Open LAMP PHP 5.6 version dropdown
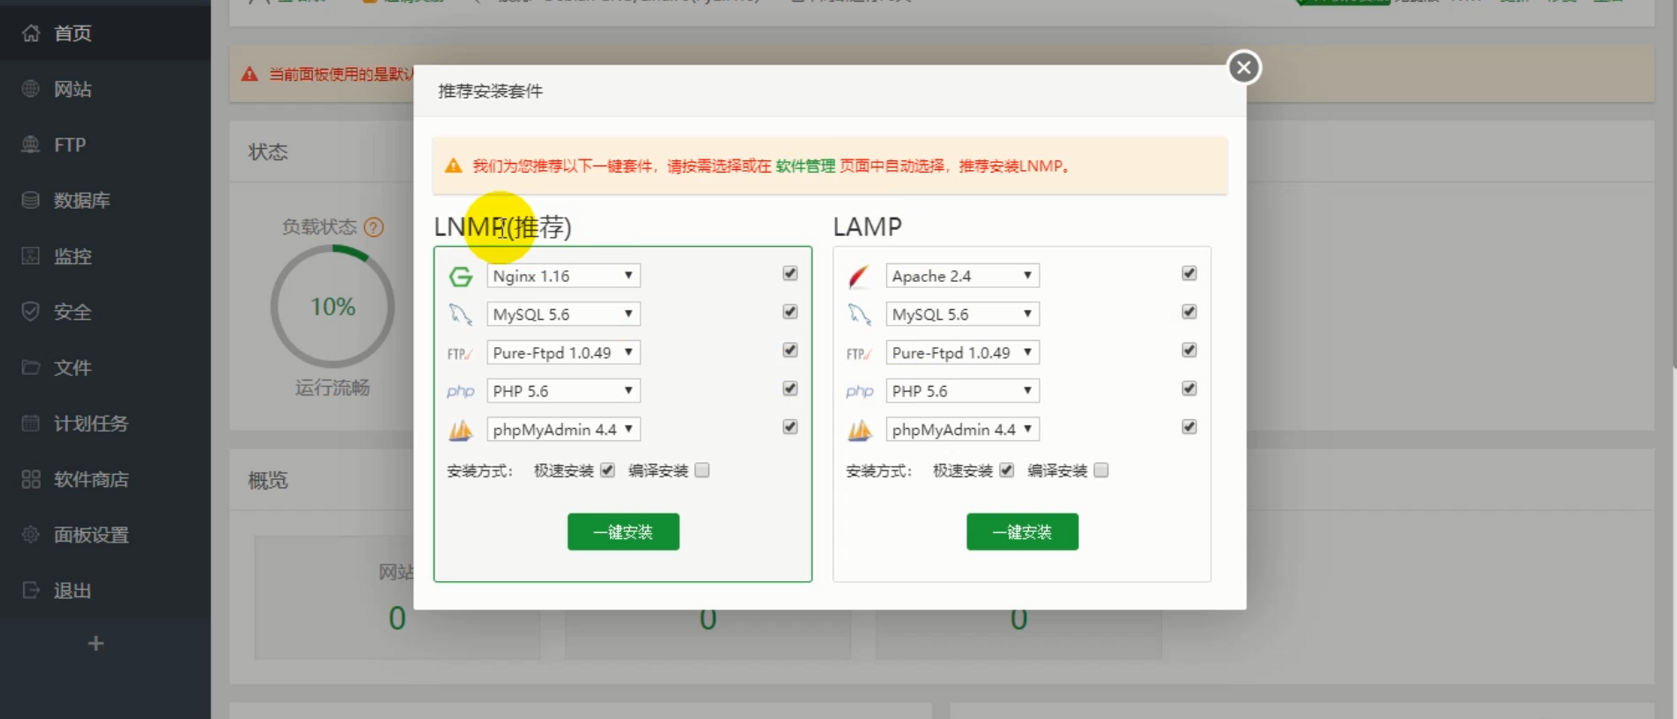 [x=962, y=391]
